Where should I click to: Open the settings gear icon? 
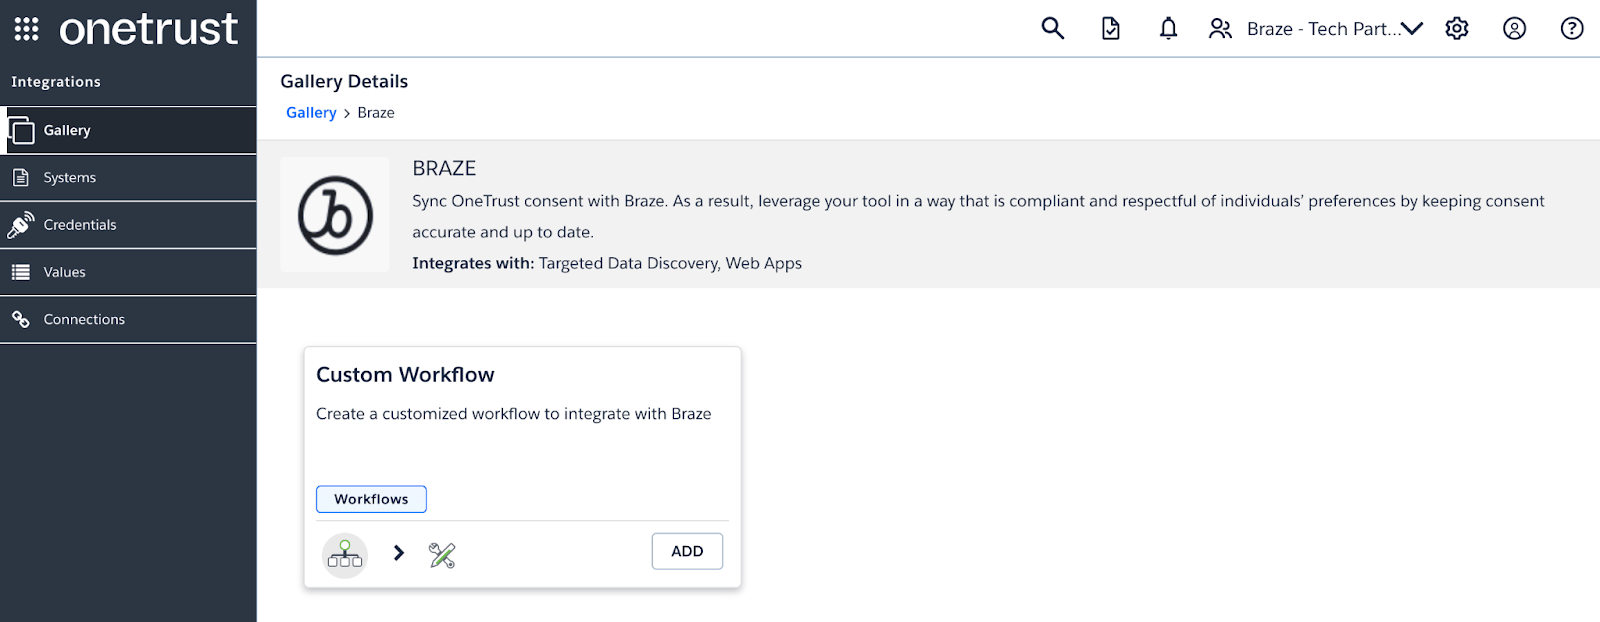(x=1457, y=28)
